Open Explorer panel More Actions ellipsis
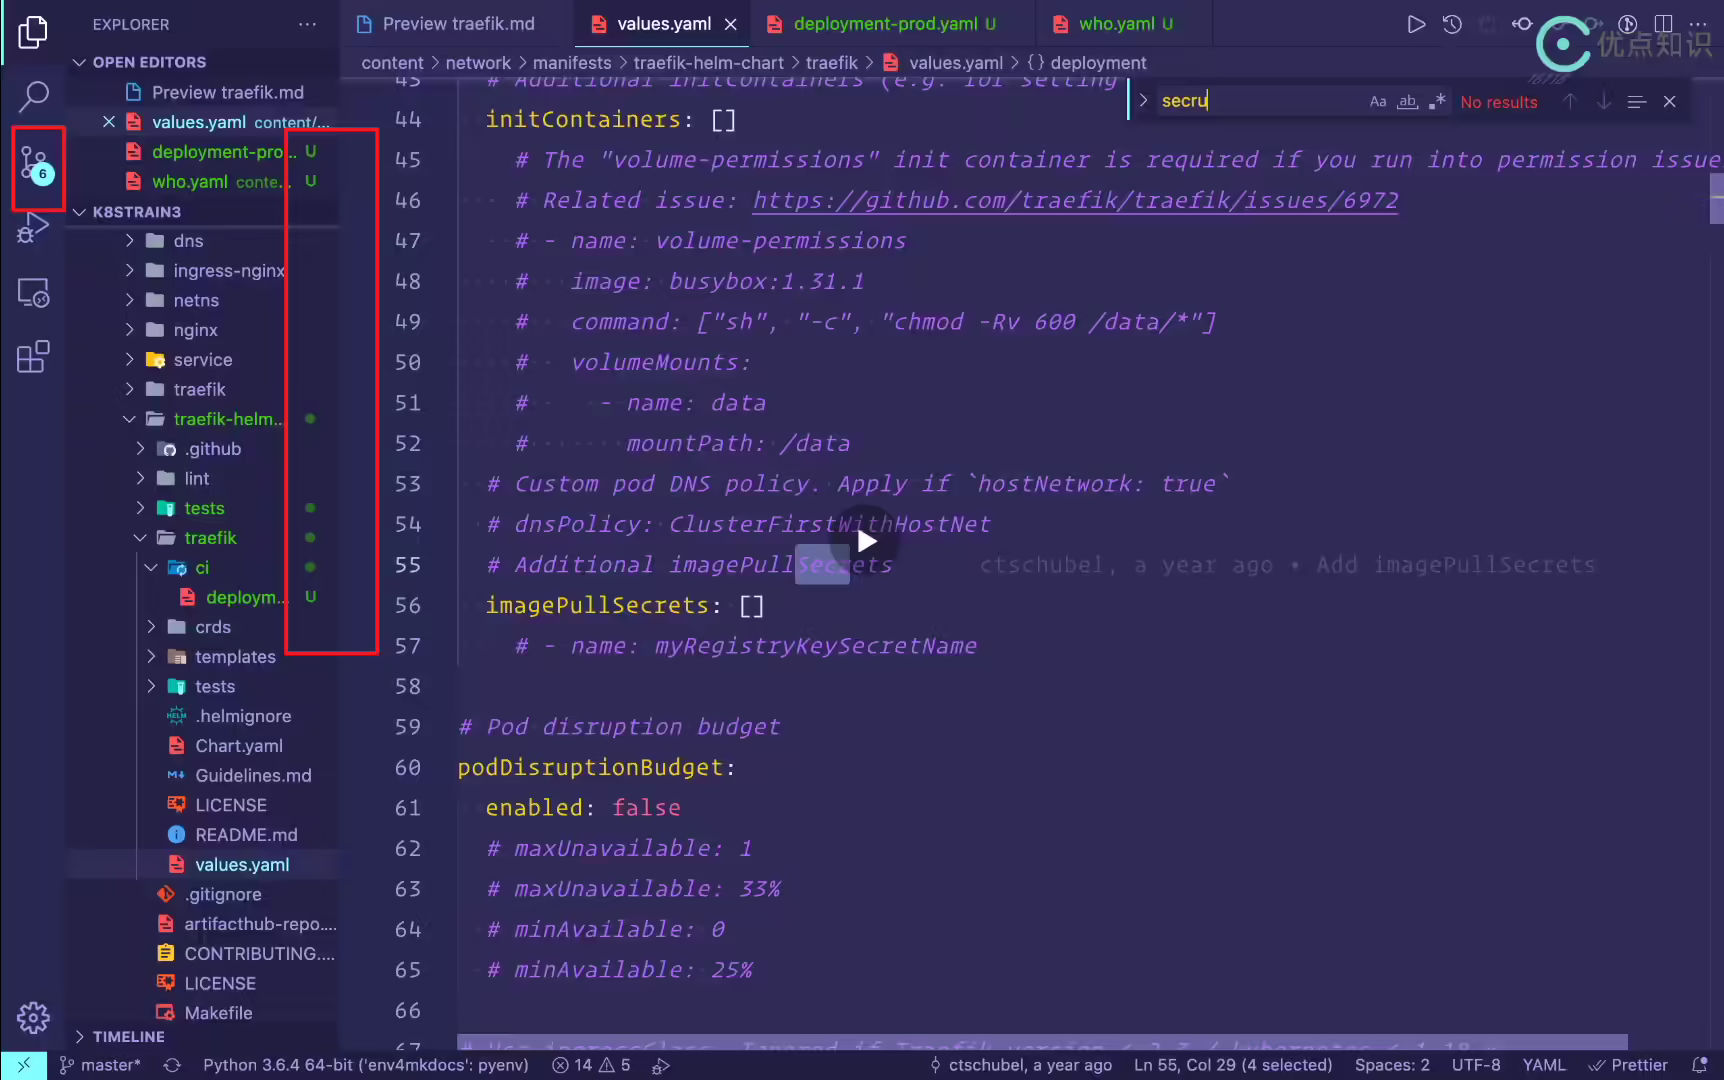1724x1080 pixels. click(307, 24)
